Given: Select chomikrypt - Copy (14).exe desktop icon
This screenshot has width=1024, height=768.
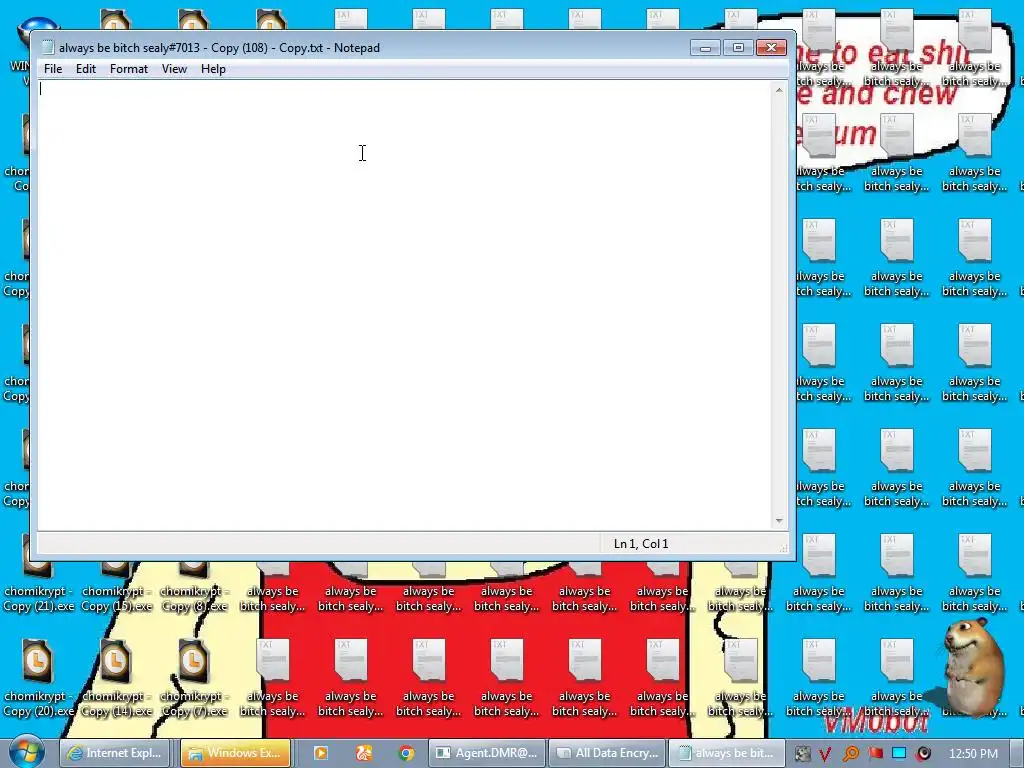Looking at the screenshot, I should [x=116, y=679].
